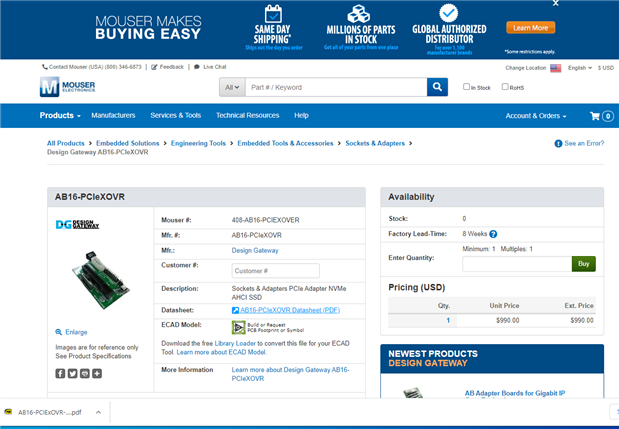Open the English language dropdown

tap(580, 68)
